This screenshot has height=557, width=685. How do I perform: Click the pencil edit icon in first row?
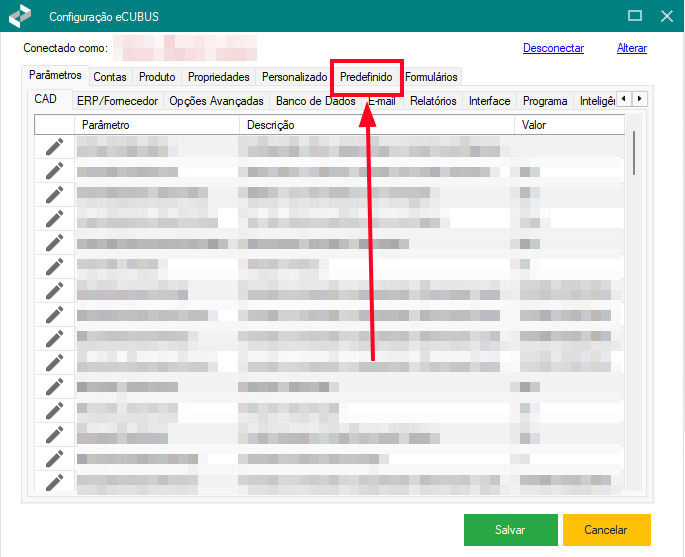pos(54,147)
